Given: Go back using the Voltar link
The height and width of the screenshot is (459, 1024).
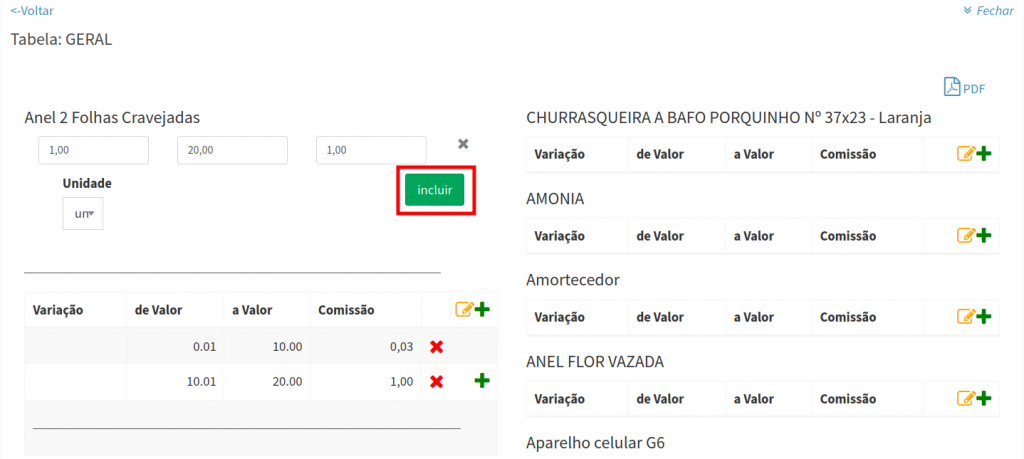Looking at the screenshot, I should pos(32,11).
